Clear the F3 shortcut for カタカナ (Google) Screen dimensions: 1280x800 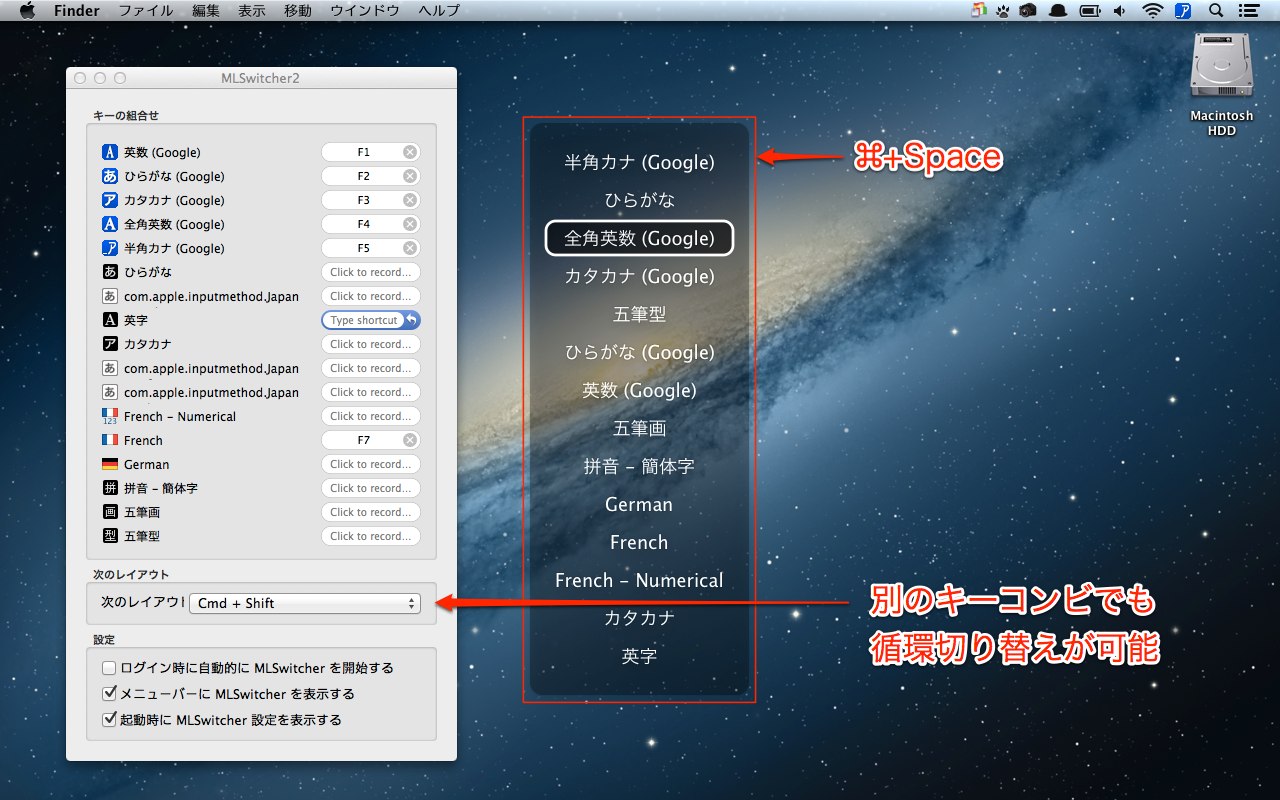coord(410,200)
